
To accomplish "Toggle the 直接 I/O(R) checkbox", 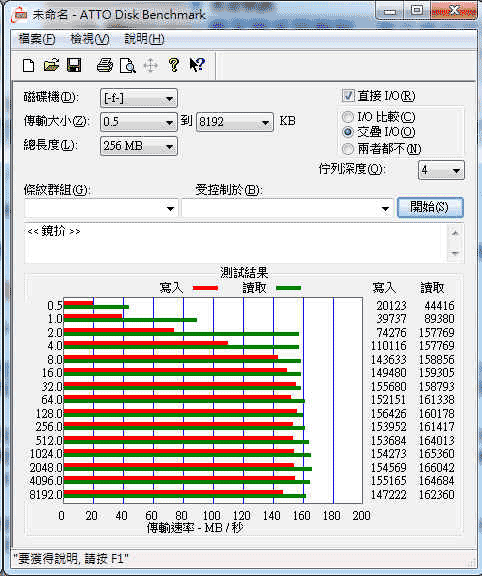I will [348, 96].
